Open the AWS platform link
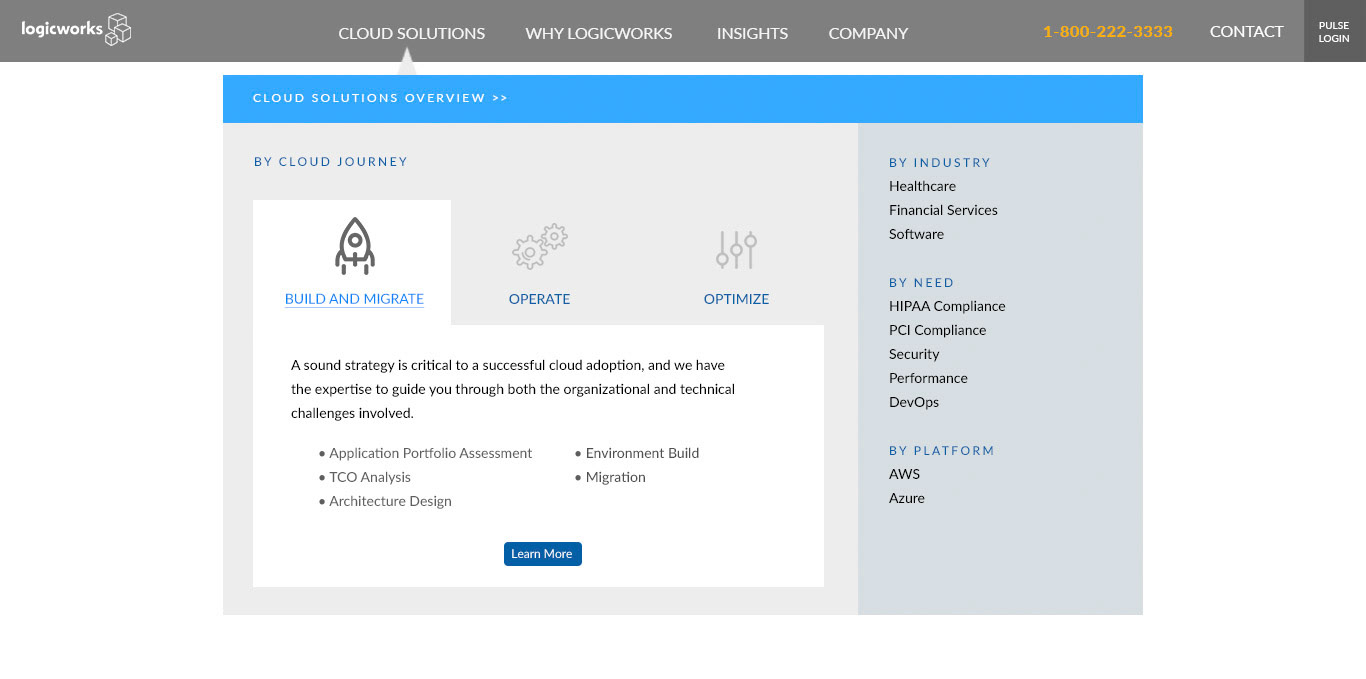1366x679 pixels. click(x=904, y=474)
